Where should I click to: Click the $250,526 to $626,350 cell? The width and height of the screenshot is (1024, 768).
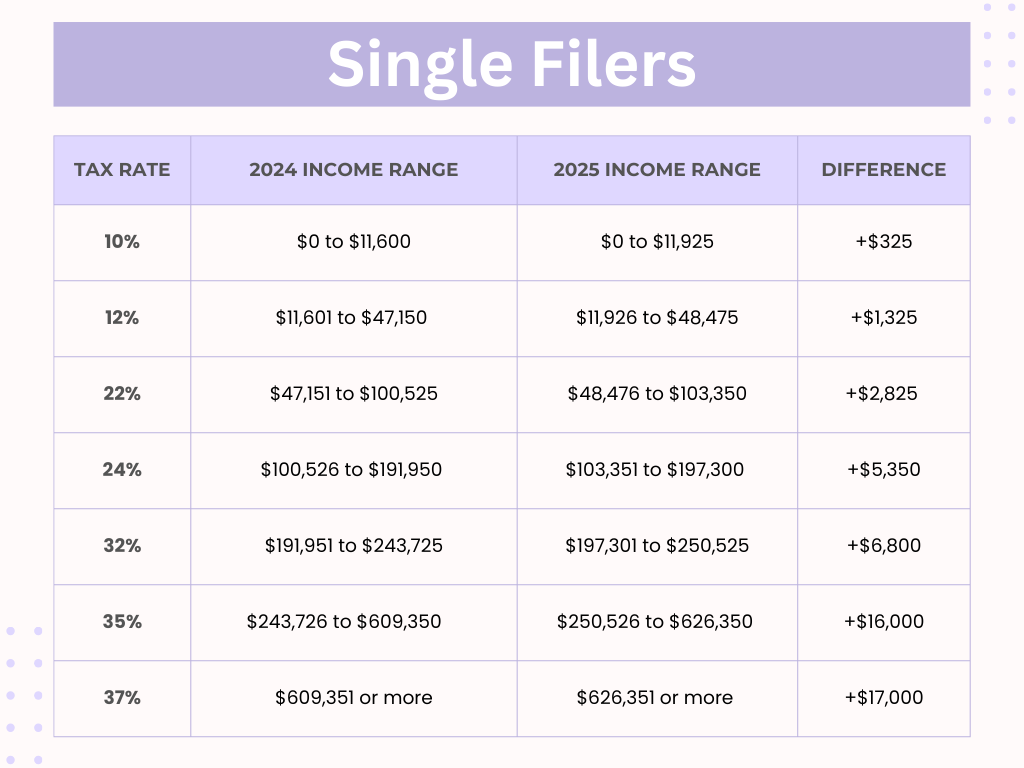(655, 622)
